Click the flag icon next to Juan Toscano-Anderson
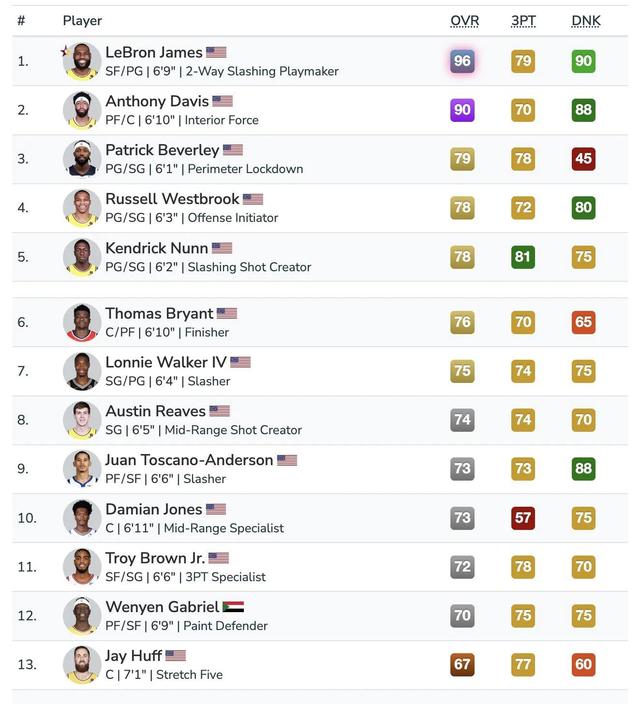Image resolution: width=640 pixels, height=704 pixels. pos(287,460)
